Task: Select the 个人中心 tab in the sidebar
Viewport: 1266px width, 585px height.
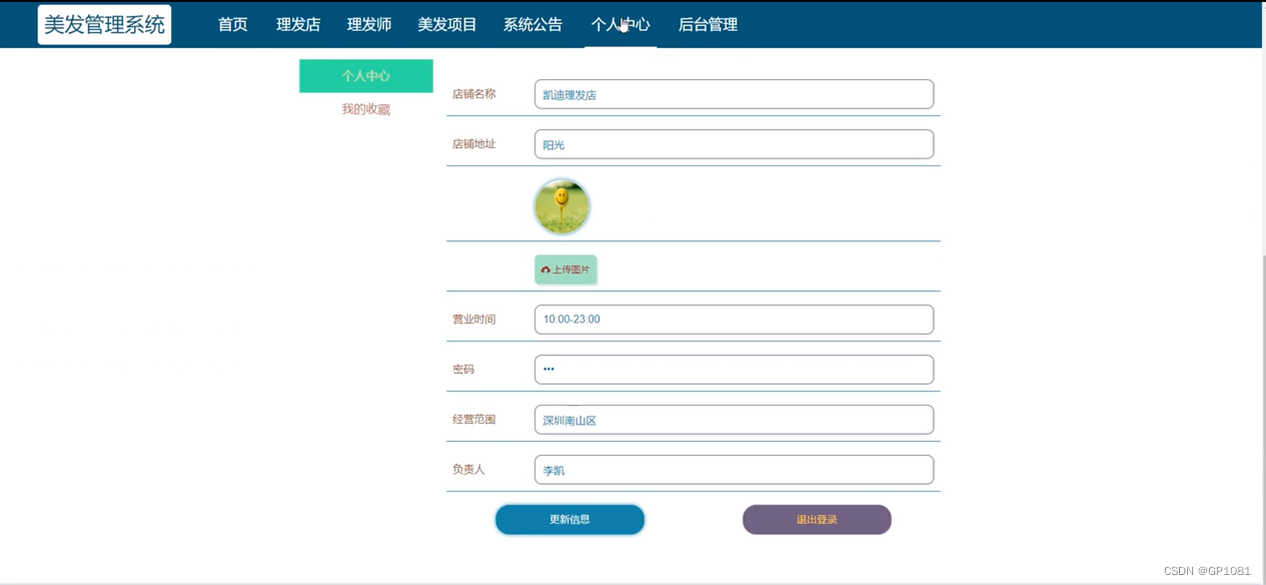Action: 365,75
